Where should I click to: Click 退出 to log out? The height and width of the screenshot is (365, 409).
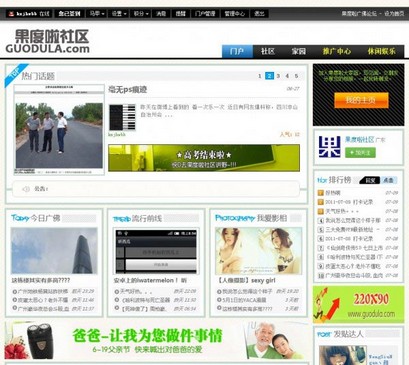(259, 14)
